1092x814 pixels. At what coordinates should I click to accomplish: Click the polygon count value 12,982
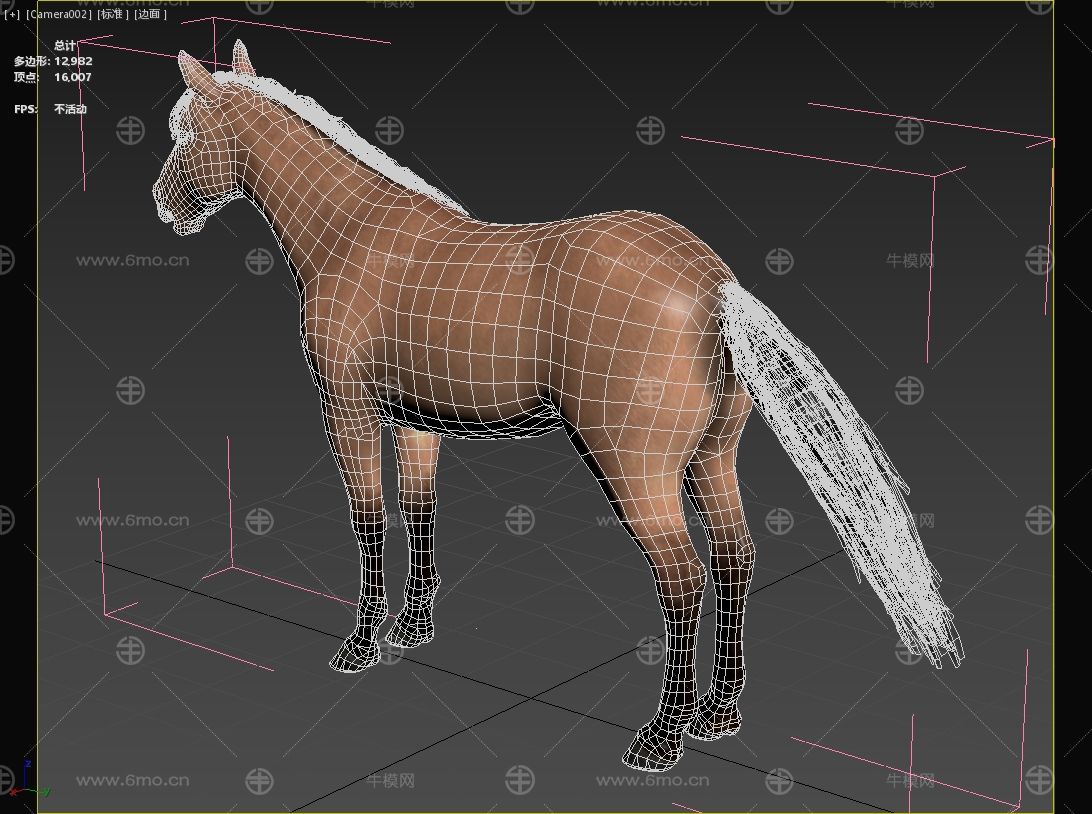(73, 61)
